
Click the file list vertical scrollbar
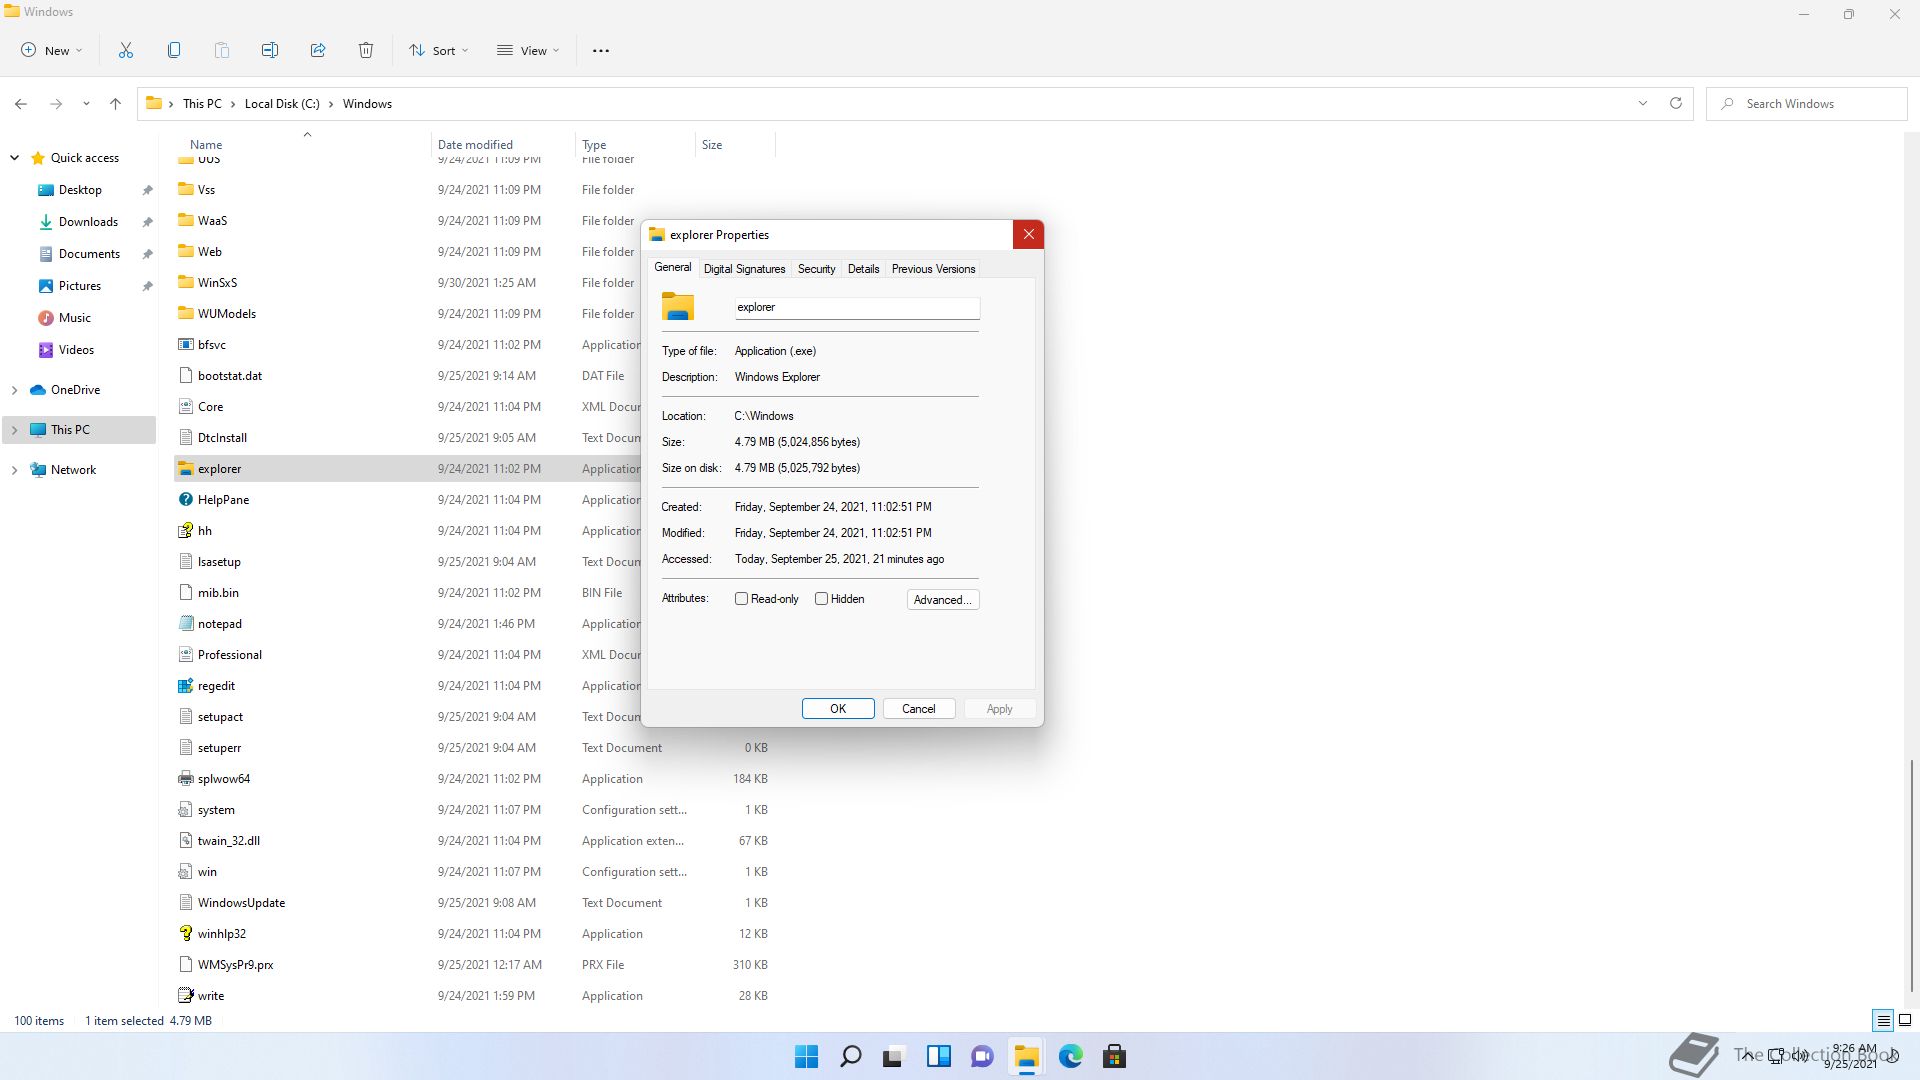[x=1912, y=875]
